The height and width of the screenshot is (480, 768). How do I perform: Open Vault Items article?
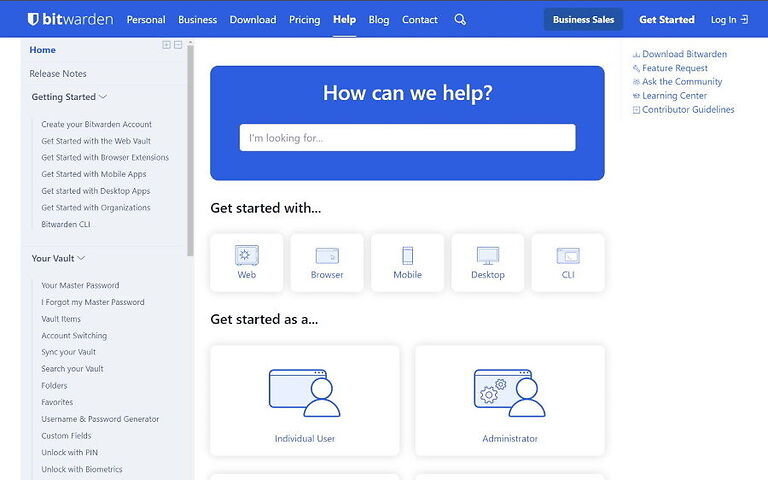[61, 319]
